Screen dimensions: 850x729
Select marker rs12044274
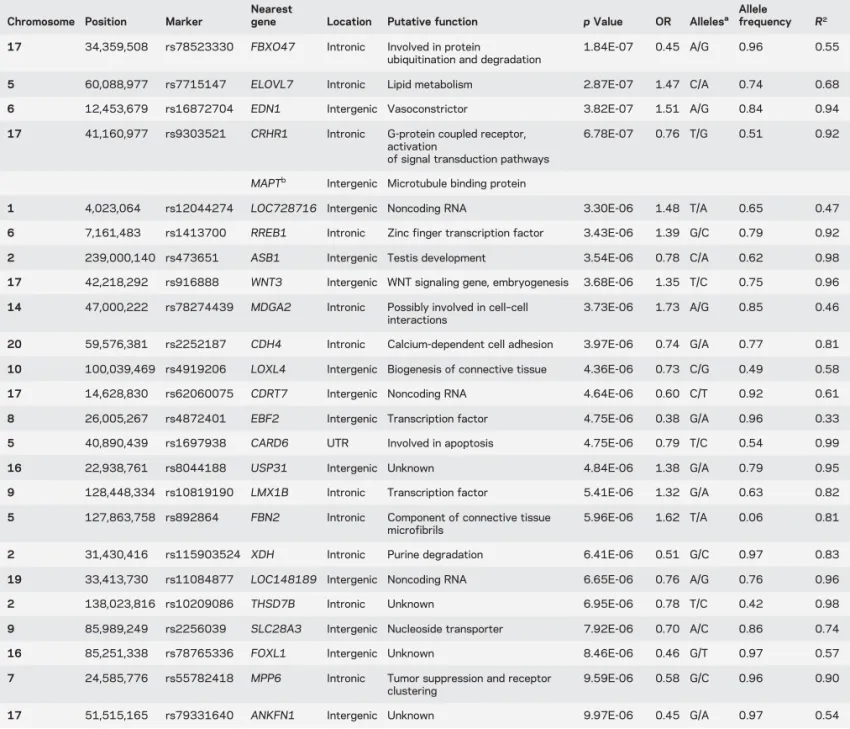click(199, 208)
